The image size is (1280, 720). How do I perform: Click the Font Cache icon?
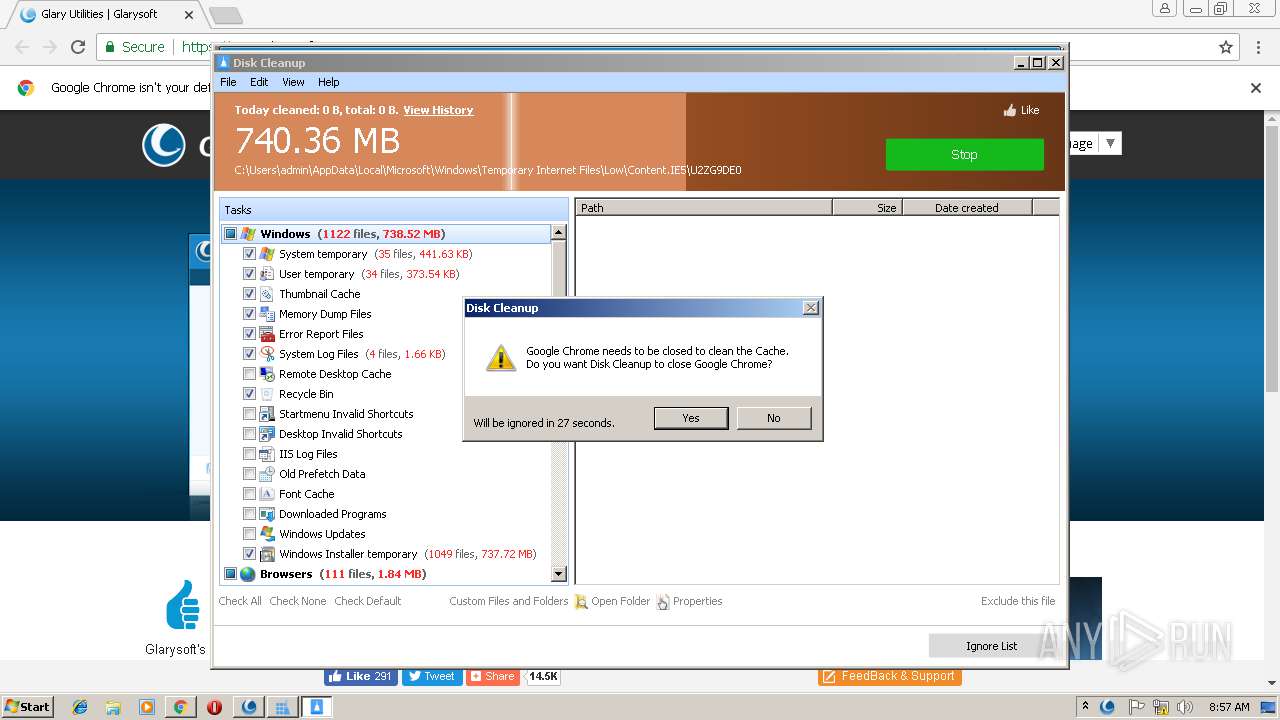(x=267, y=494)
